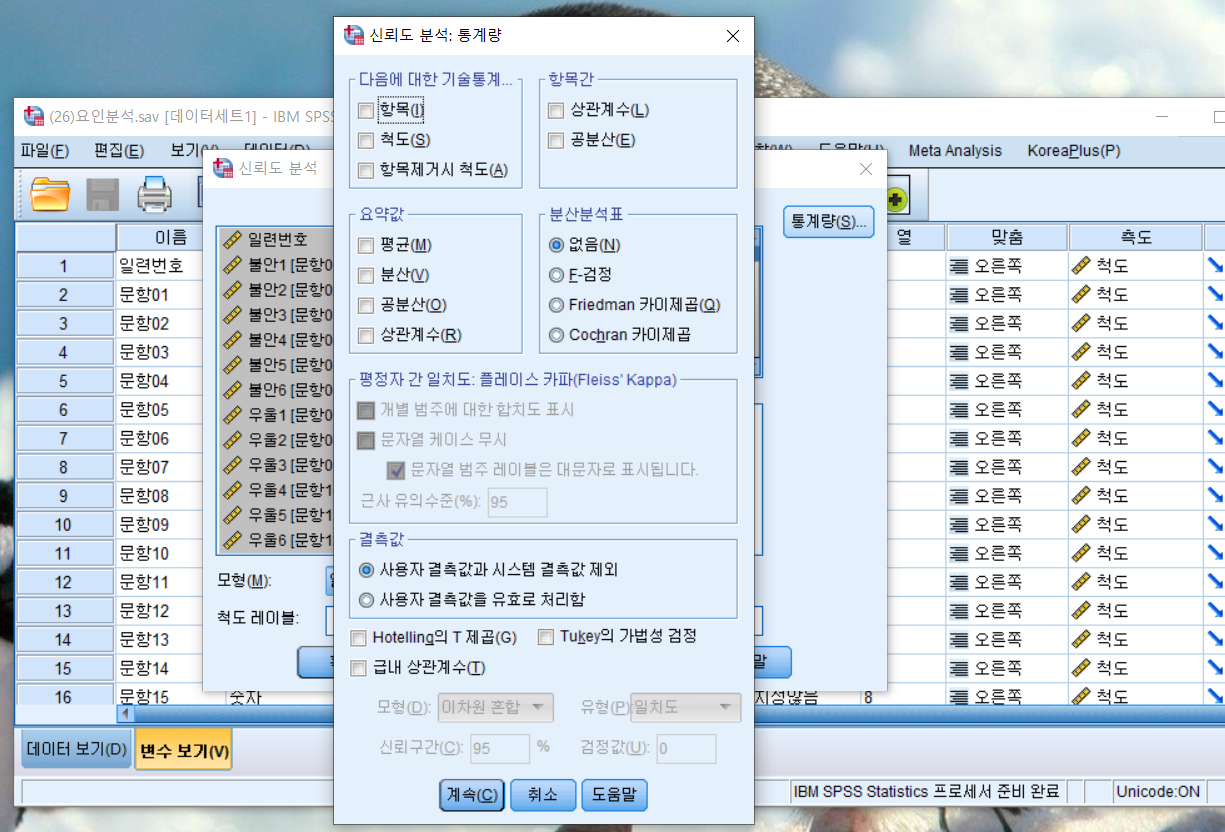Image resolution: width=1225 pixels, height=832 pixels.
Task: Open KoreaPlus(P) menu
Action: [1074, 151]
